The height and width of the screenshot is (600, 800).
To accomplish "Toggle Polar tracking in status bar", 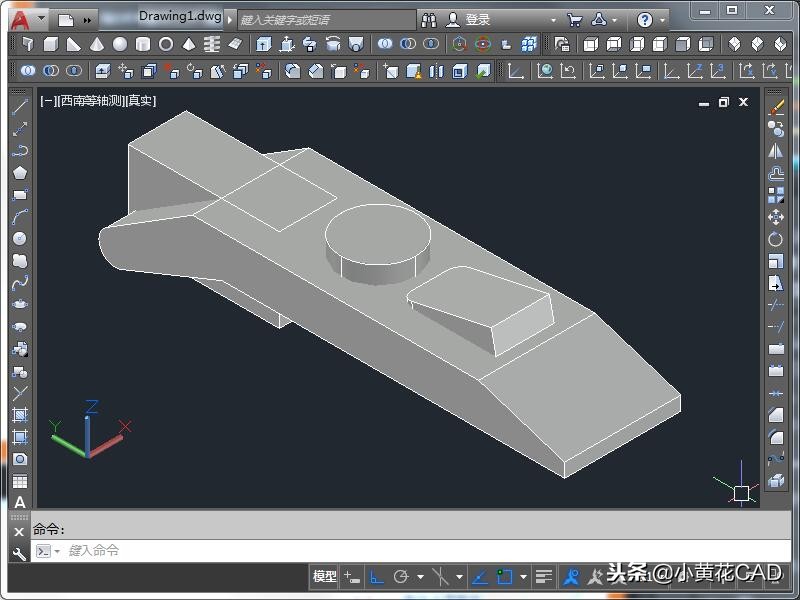I will click(401, 577).
